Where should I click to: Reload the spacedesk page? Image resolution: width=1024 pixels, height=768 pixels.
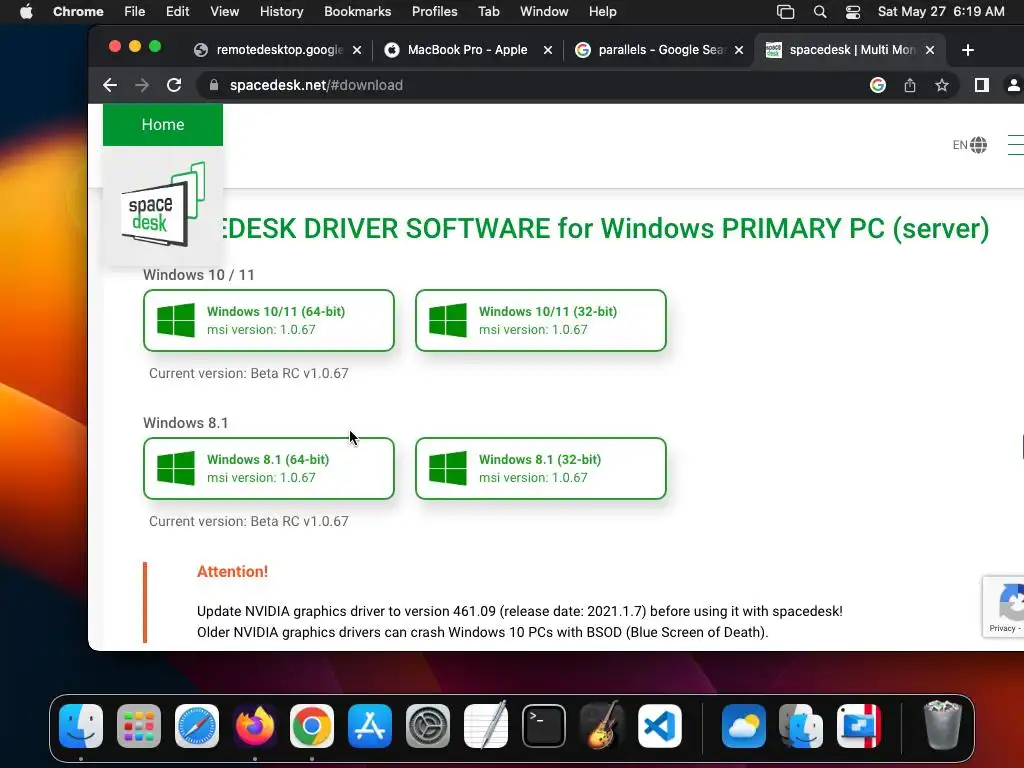click(x=174, y=85)
